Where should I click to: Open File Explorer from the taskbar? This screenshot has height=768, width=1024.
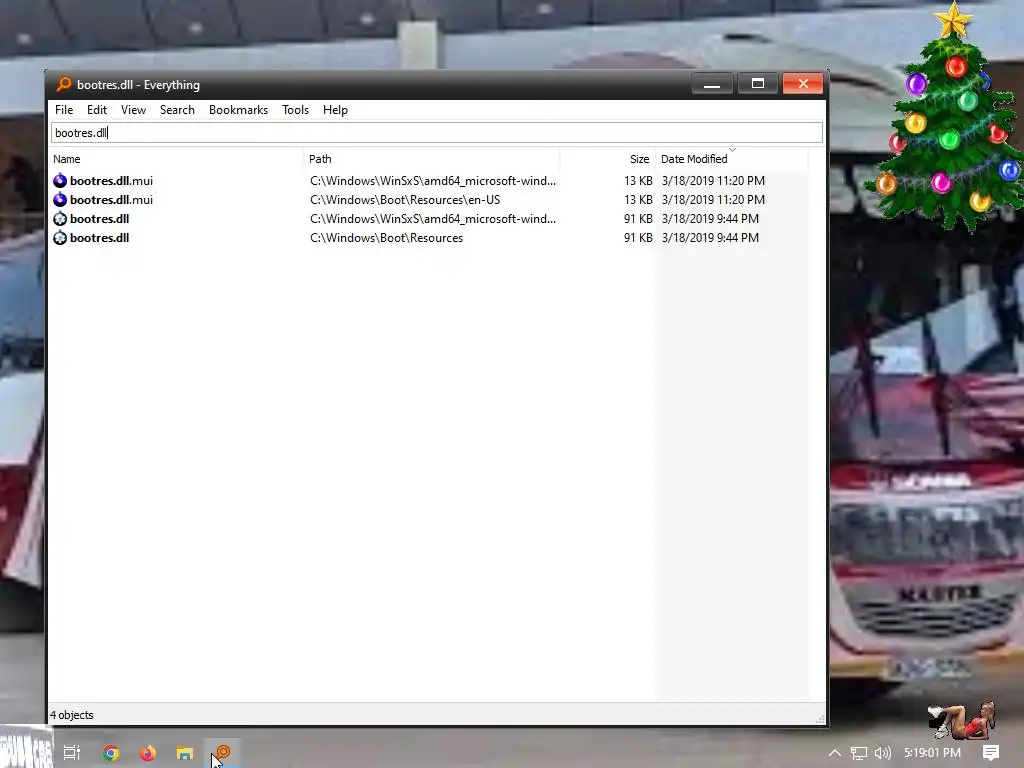point(185,753)
